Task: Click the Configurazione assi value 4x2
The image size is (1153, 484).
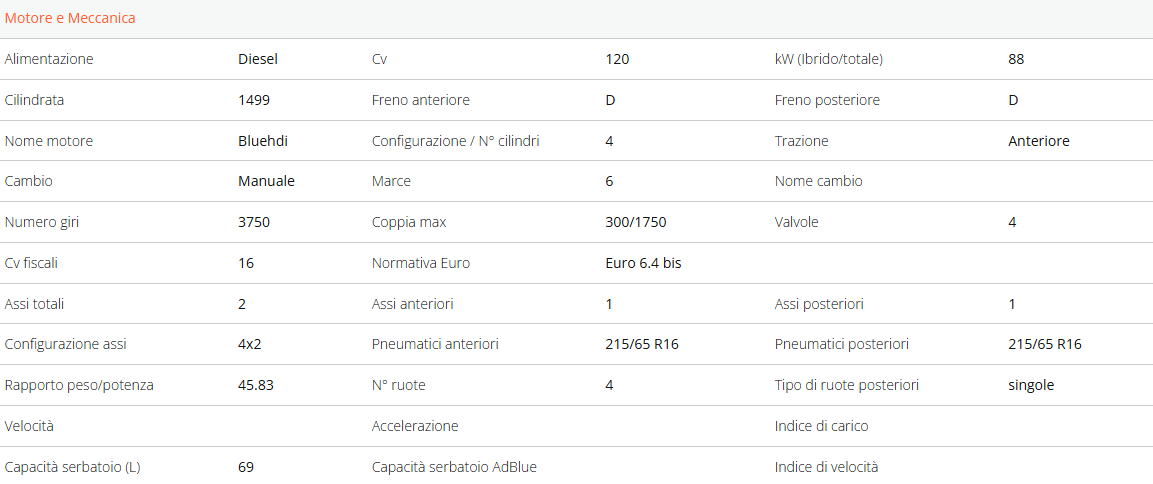Action: (x=250, y=344)
